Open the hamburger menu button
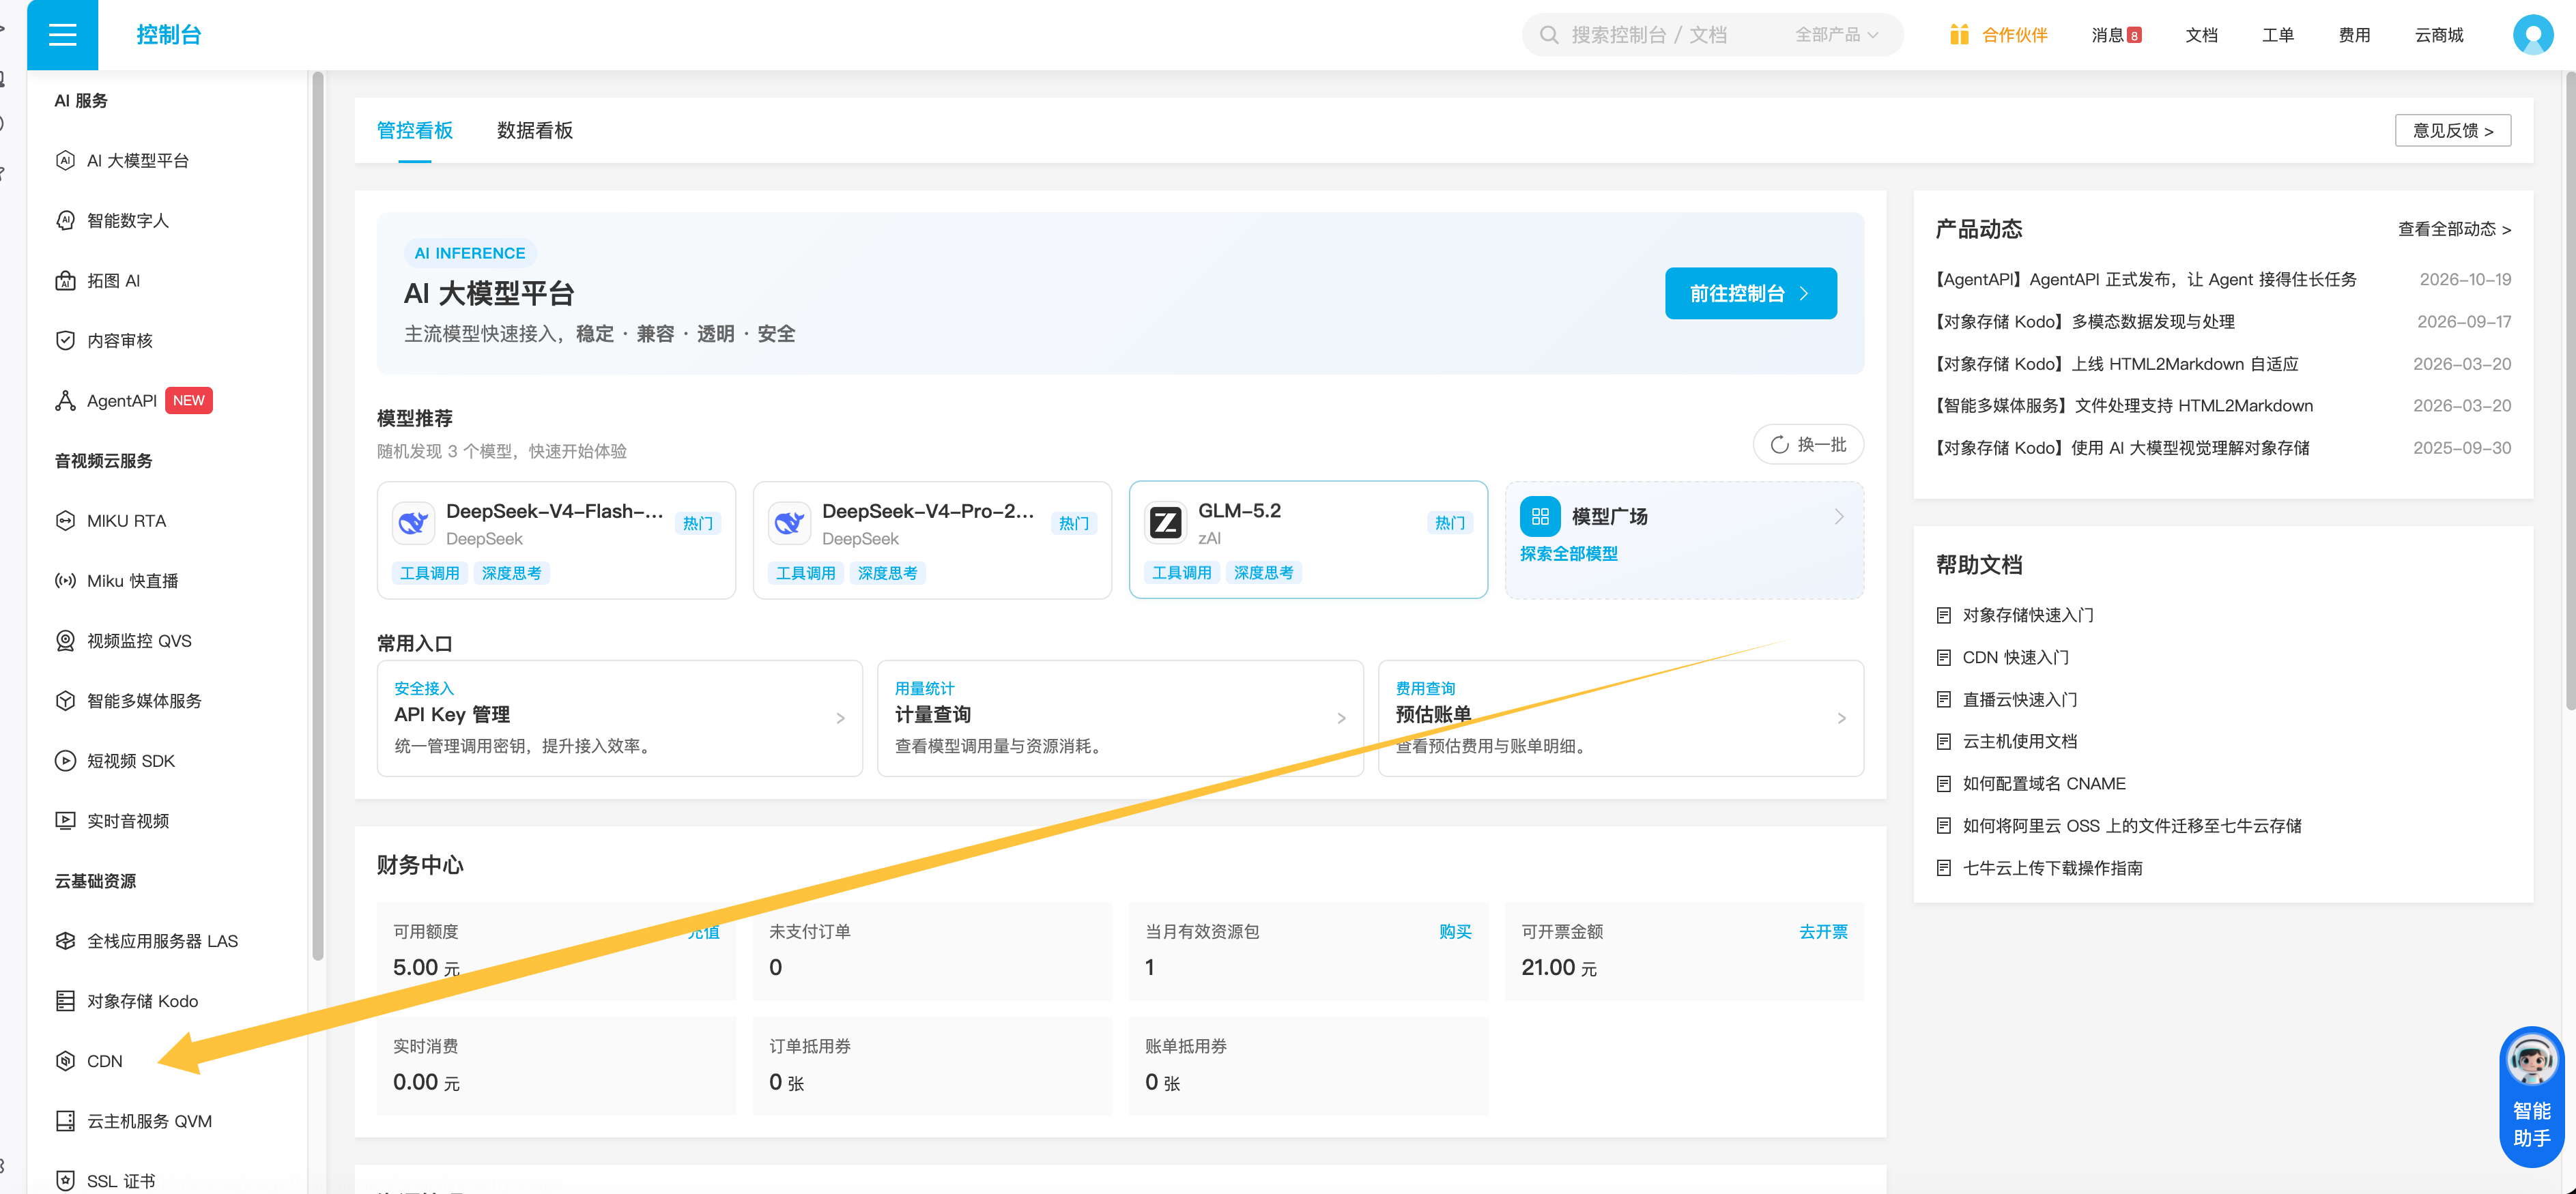Screen dimensions: 2576x1194 click(x=62, y=35)
